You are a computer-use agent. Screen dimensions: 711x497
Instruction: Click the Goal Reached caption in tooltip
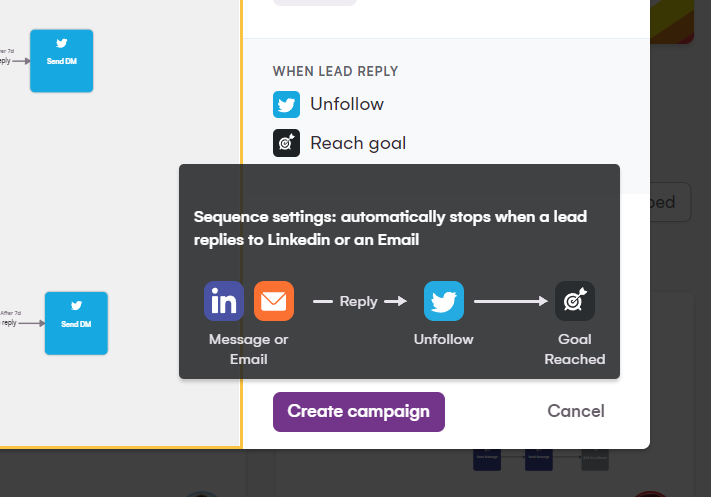point(575,349)
